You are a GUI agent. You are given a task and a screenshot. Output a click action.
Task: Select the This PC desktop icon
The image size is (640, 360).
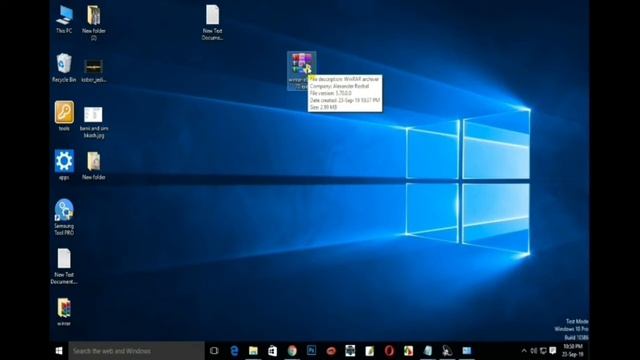(64, 19)
